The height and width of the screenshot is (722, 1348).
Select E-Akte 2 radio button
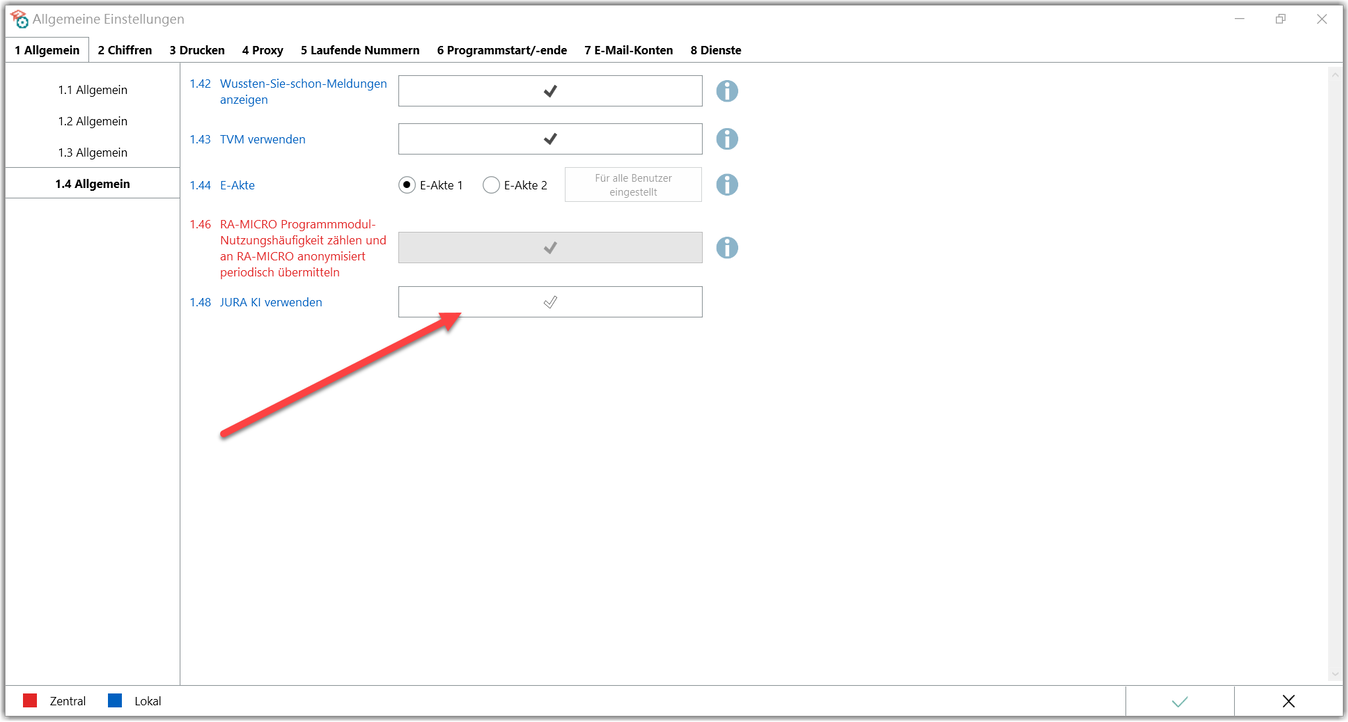click(x=491, y=185)
